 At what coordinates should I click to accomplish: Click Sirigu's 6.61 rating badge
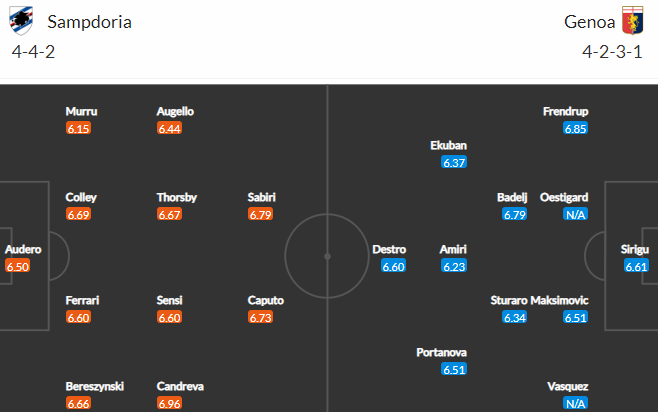point(636,266)
